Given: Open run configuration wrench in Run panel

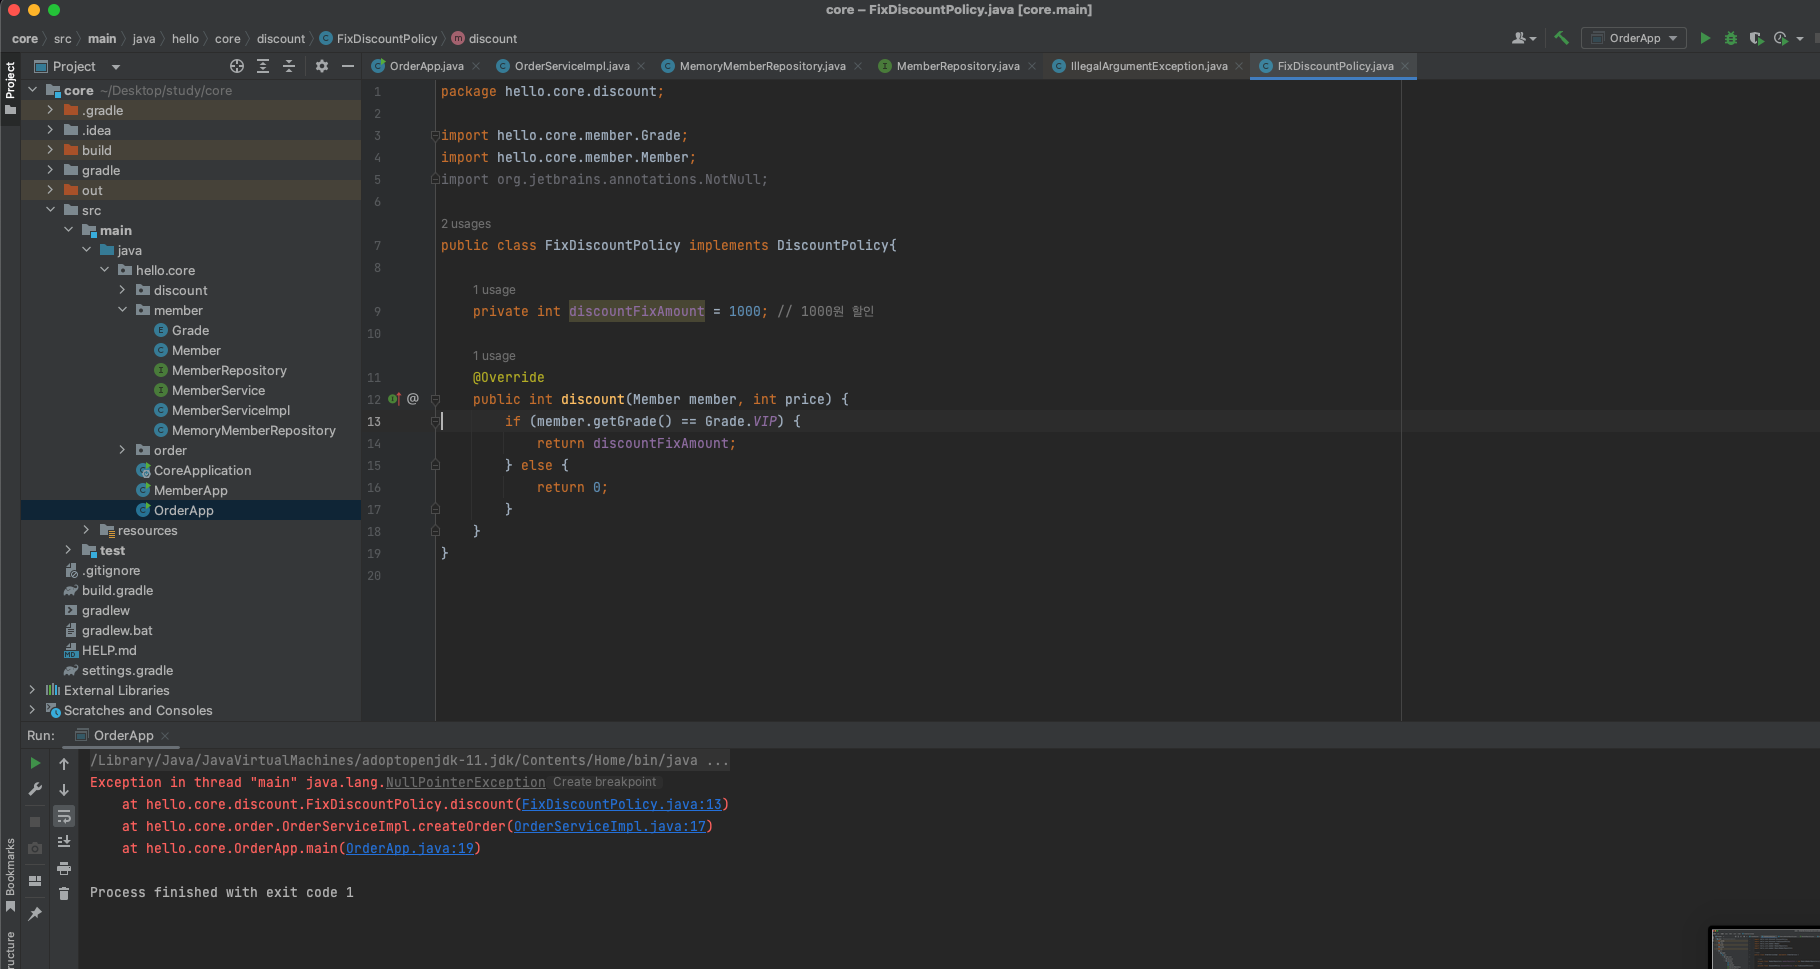Looking at the screenshot, I should [x=35, y=789].
